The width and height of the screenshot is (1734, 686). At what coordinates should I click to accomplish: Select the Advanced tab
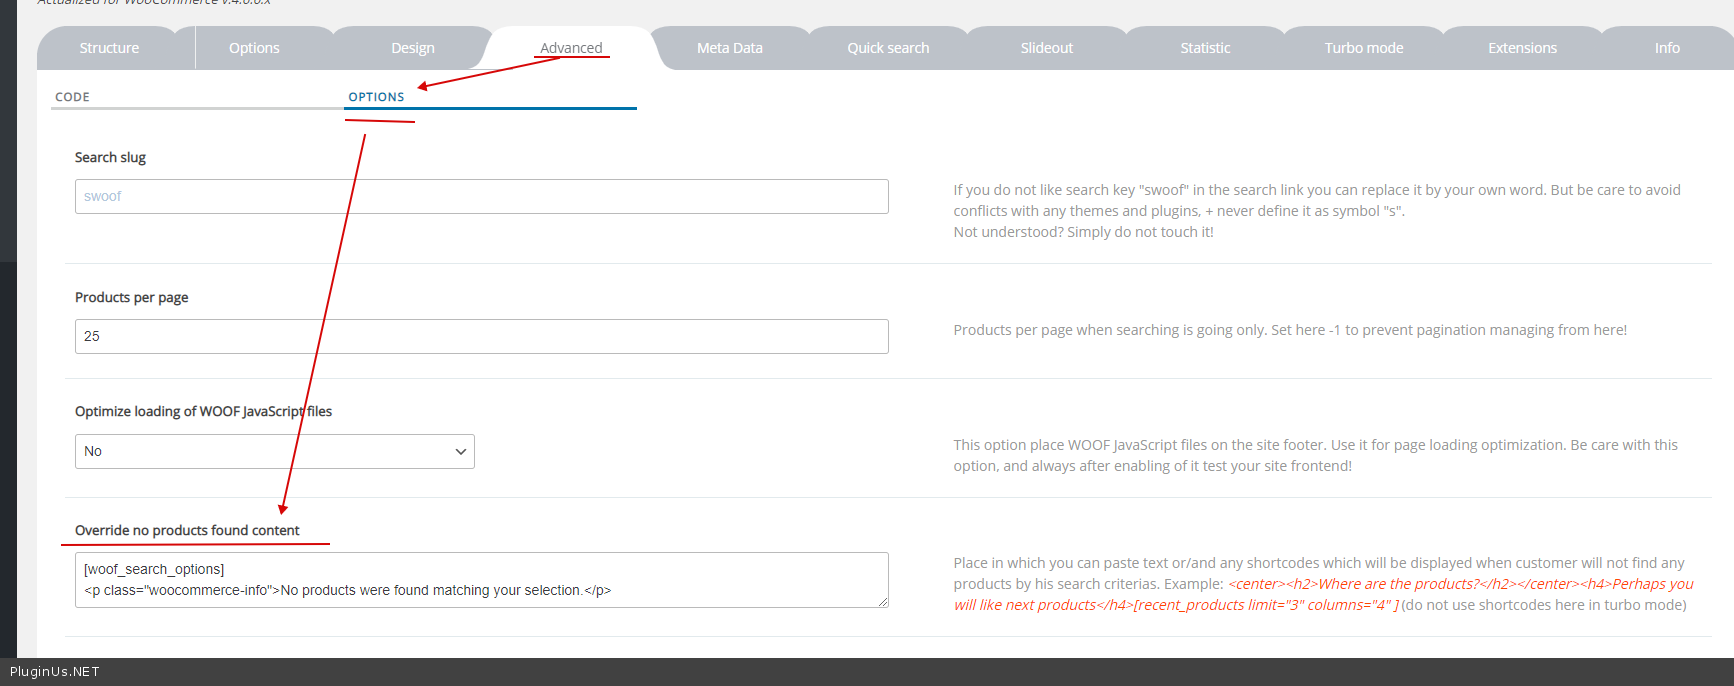(571, 48)
